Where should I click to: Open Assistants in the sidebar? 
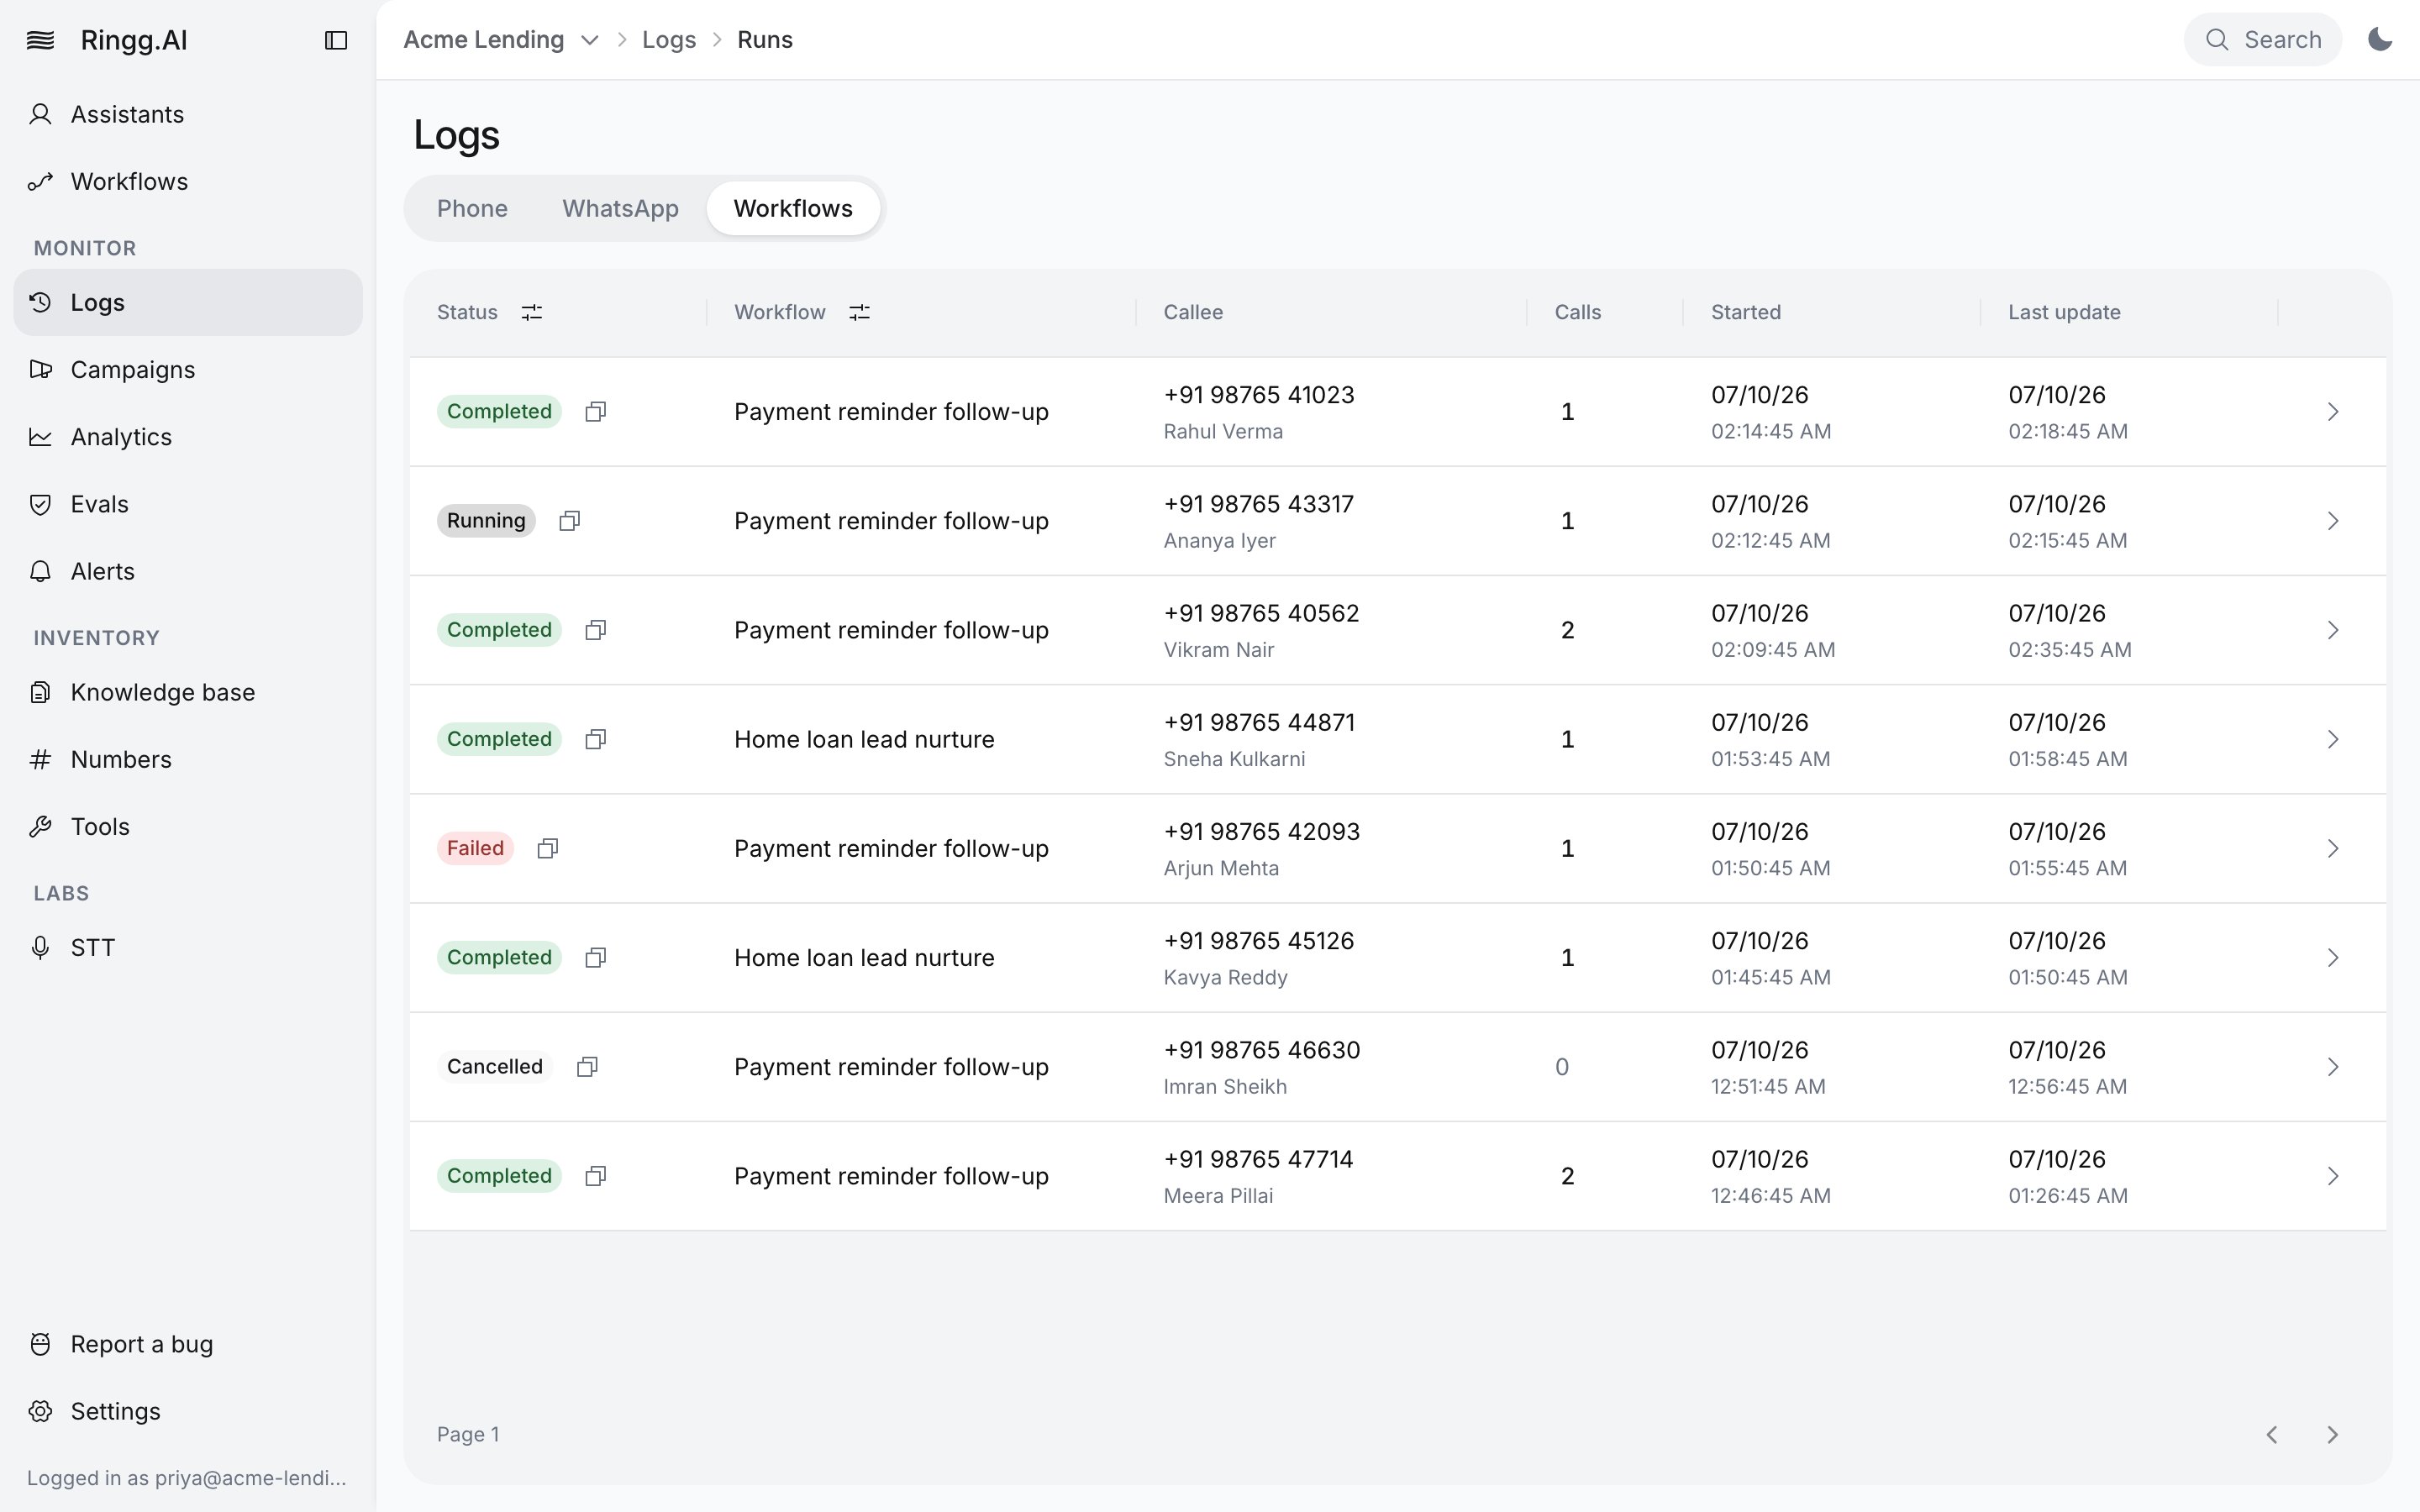click(188, 114)
